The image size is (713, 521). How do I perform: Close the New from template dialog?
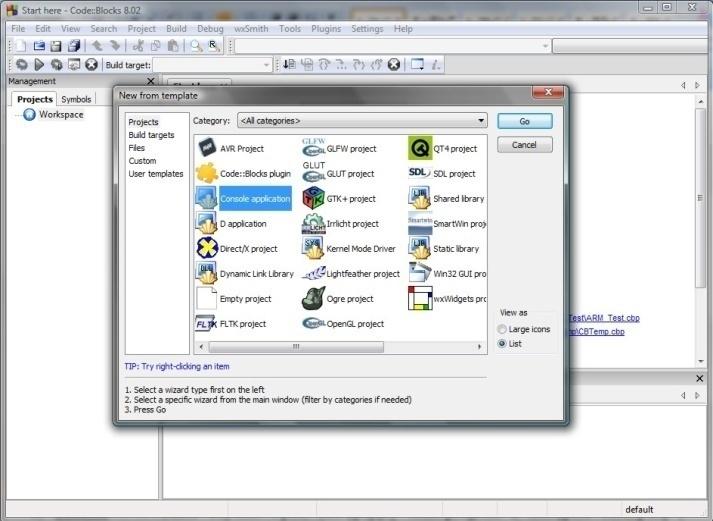[548, 92]
